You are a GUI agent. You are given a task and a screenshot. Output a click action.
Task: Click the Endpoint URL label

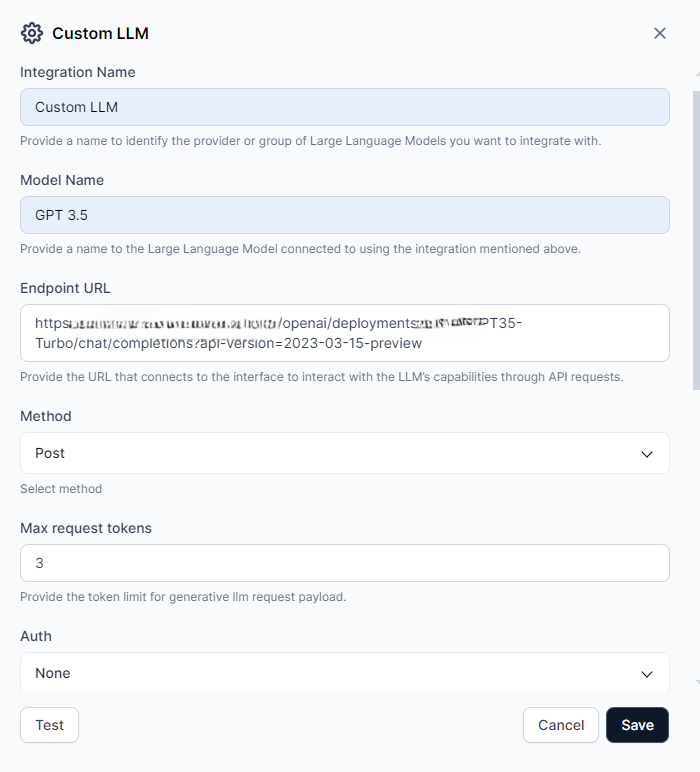pyautogui.click(x=65, y=288)
